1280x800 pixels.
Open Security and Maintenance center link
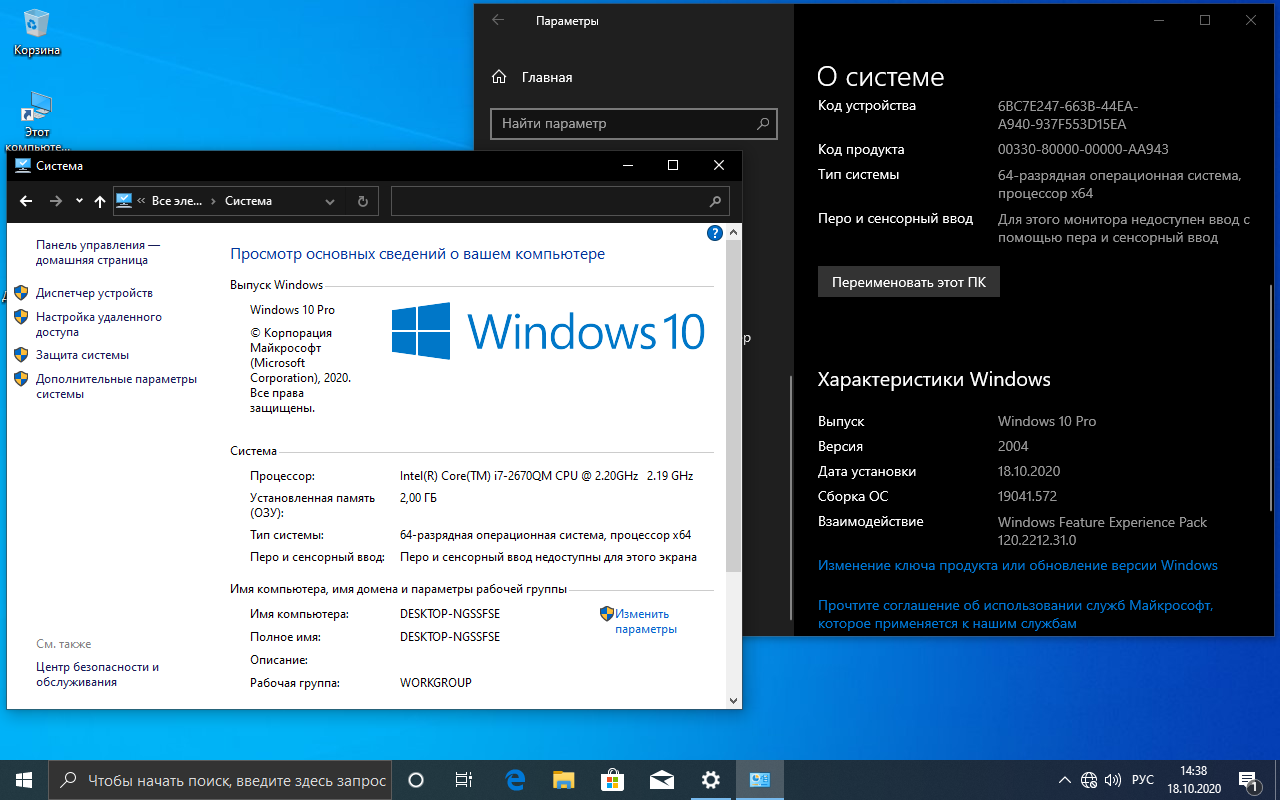pos(98,674)
